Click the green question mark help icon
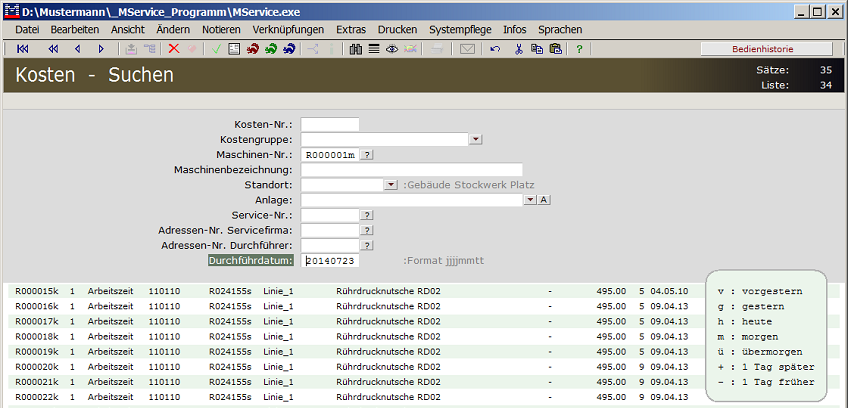The width and height of the screenshot is (848, 408). (x=579, y=48)
